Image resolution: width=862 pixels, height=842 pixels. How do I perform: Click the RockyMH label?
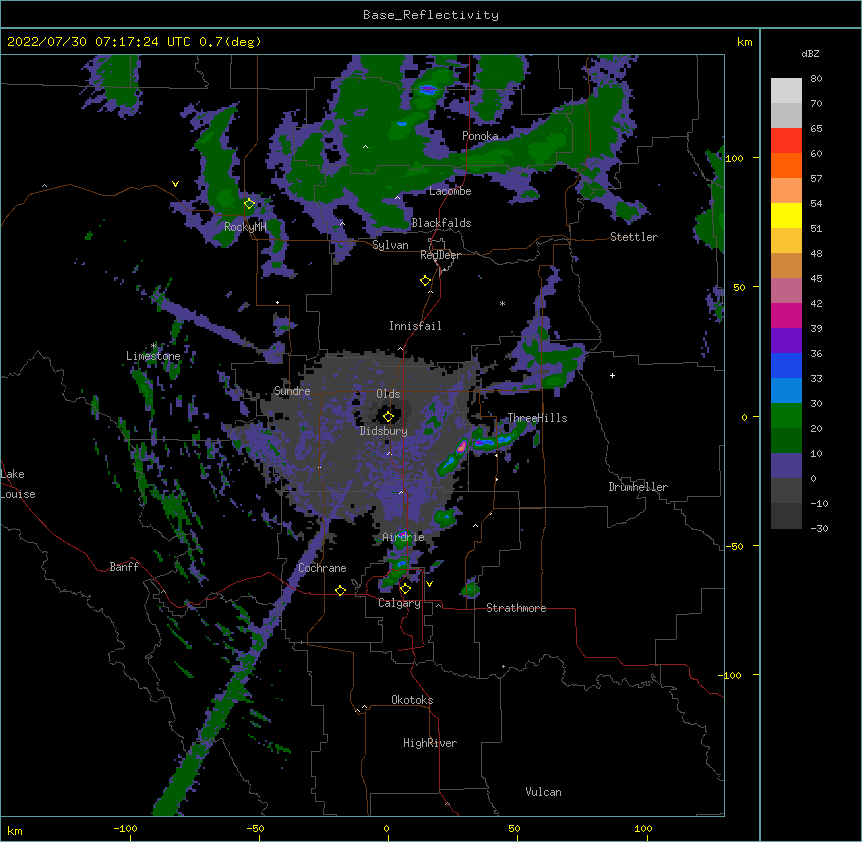[245, 227]
